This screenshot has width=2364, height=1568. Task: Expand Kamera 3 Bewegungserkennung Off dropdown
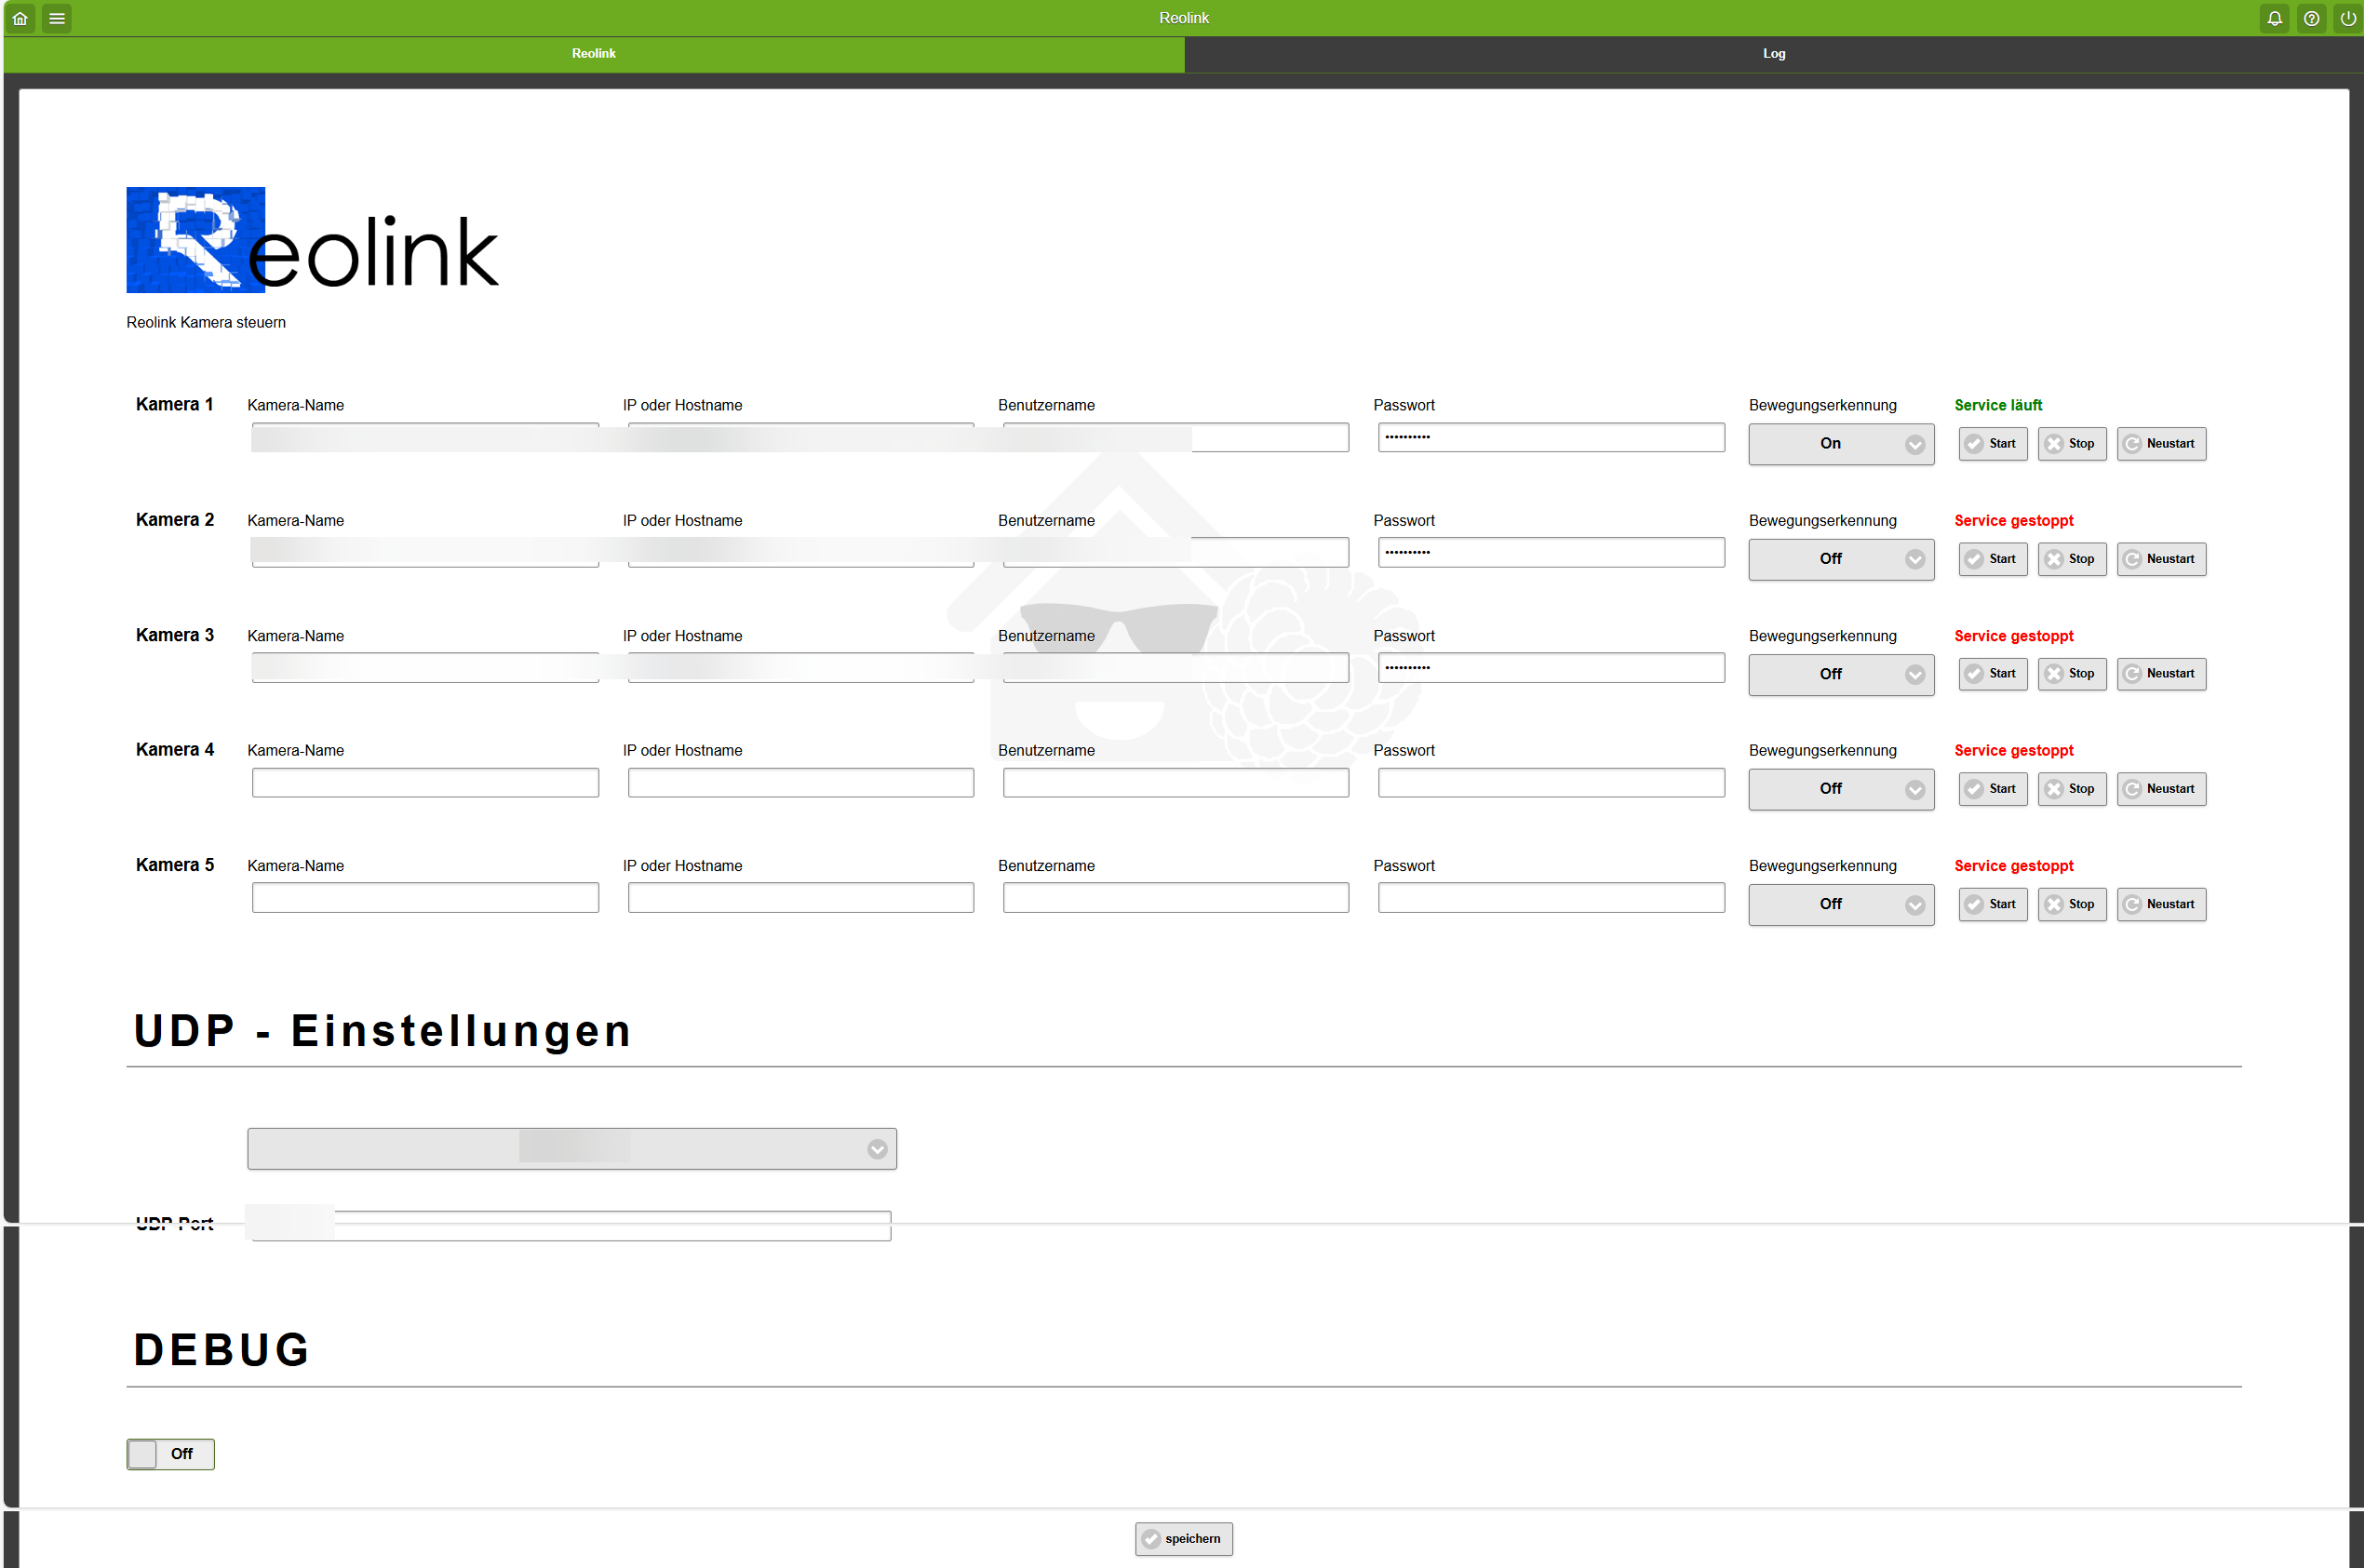pyautogui.click(x=1840, y=674)
